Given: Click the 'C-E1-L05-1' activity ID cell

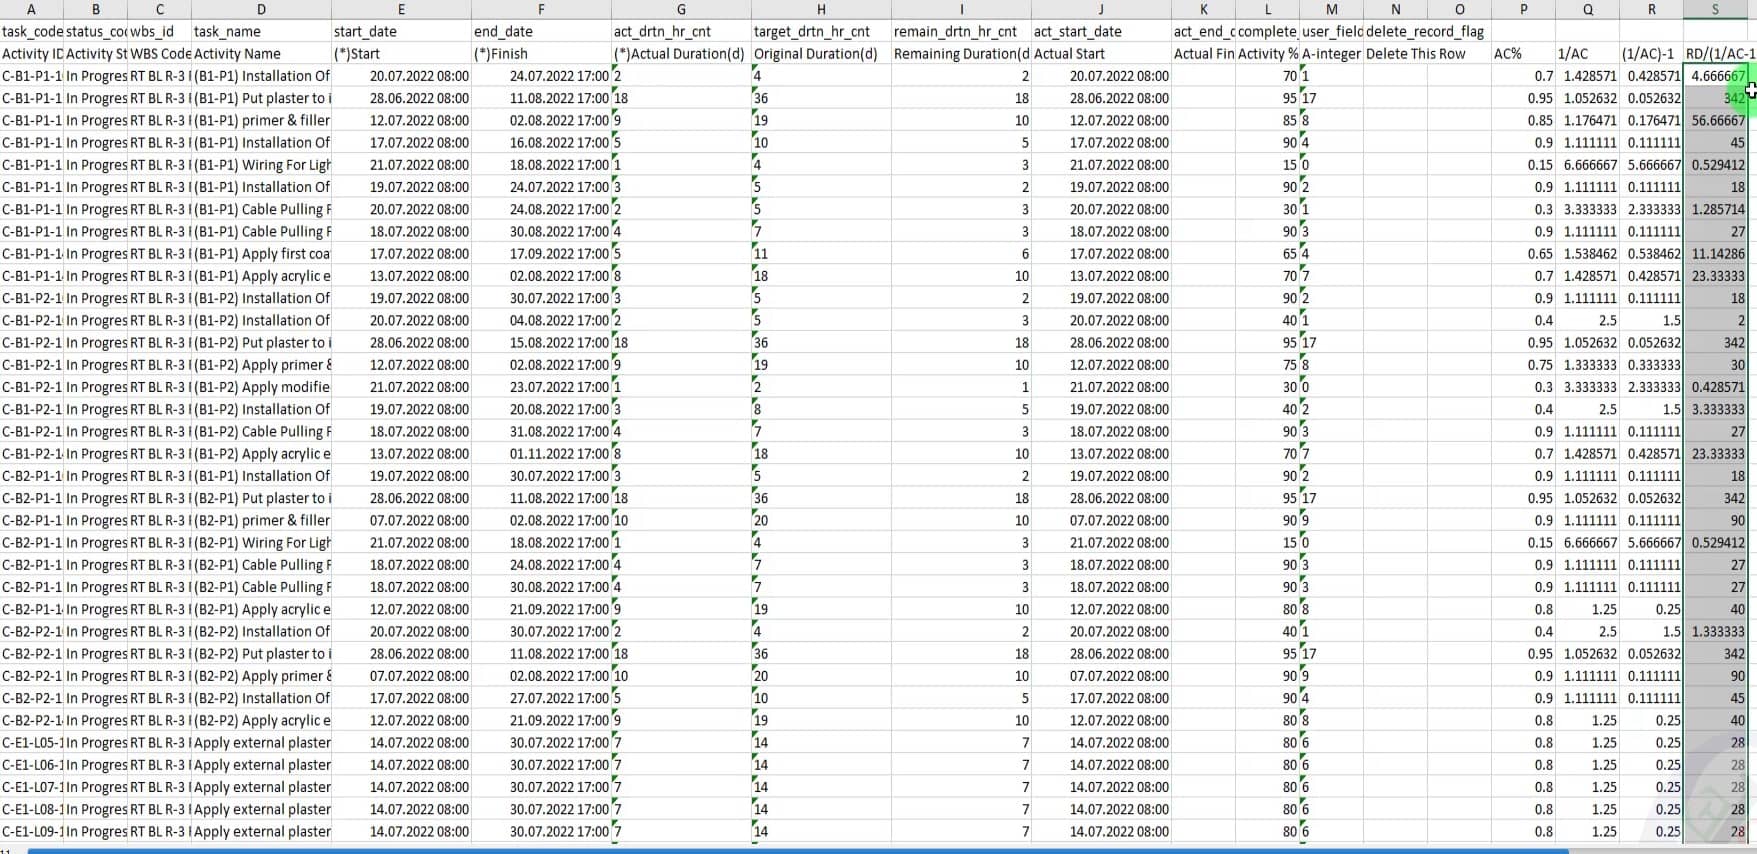Looking at the screenshot, I should pyautogui.click(x=31, y=743).
